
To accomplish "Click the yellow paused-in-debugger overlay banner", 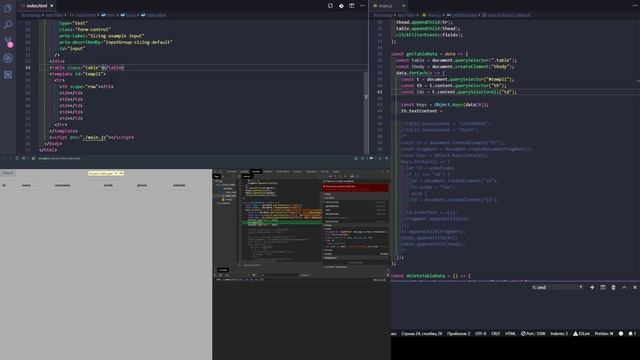I will point(106,173).
